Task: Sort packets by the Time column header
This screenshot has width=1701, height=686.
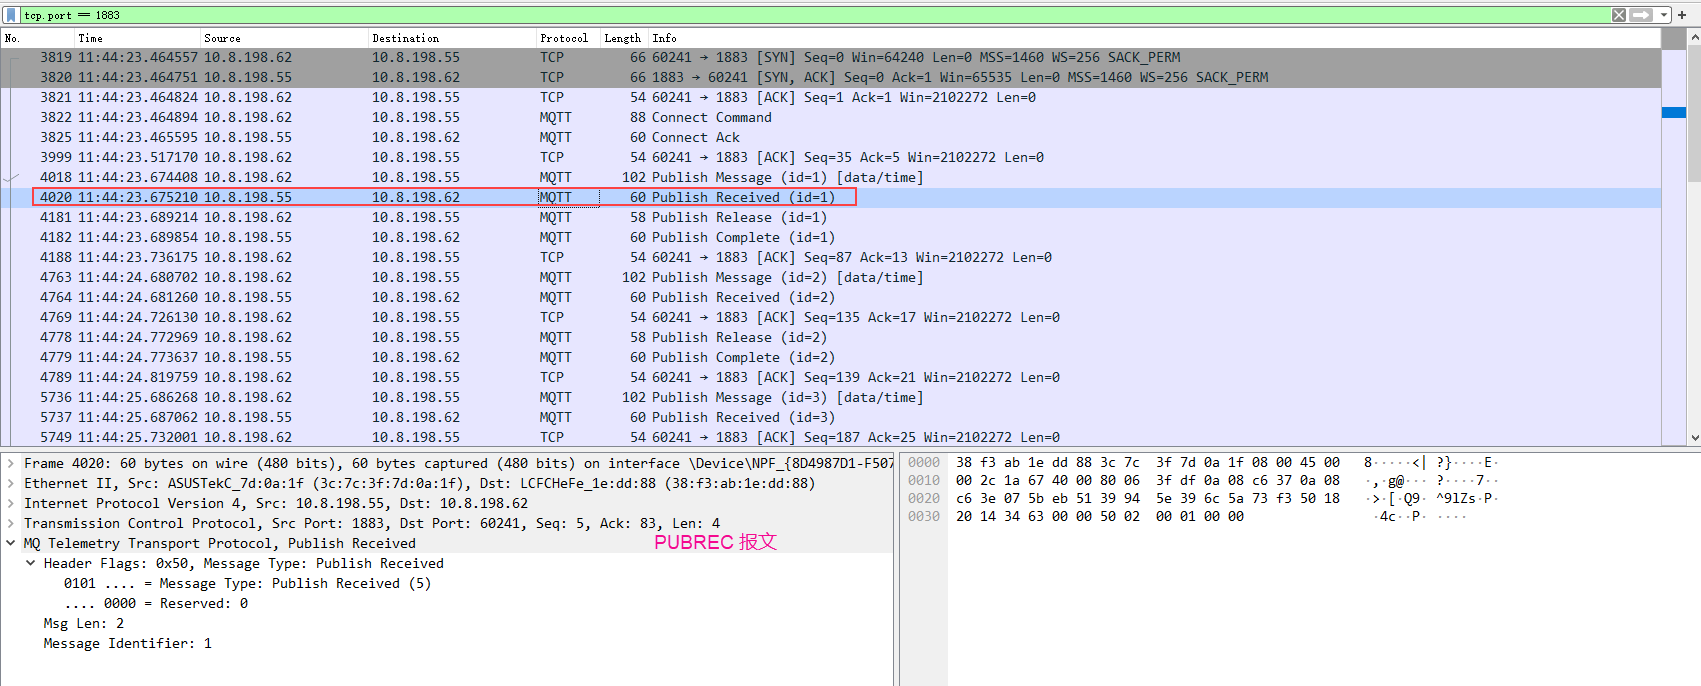Action: click(x=138, y=38)
